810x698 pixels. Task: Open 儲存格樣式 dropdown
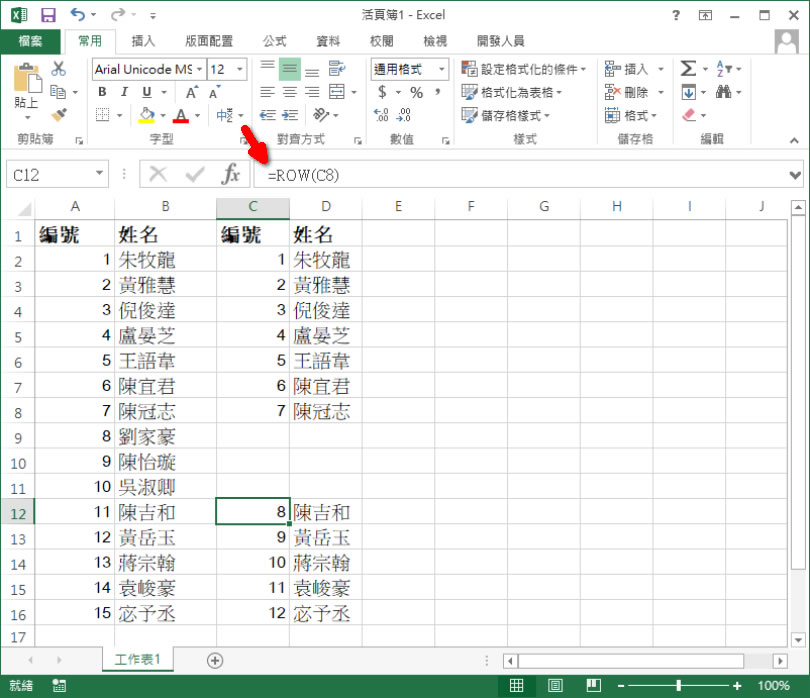click(x=505, y=115)
